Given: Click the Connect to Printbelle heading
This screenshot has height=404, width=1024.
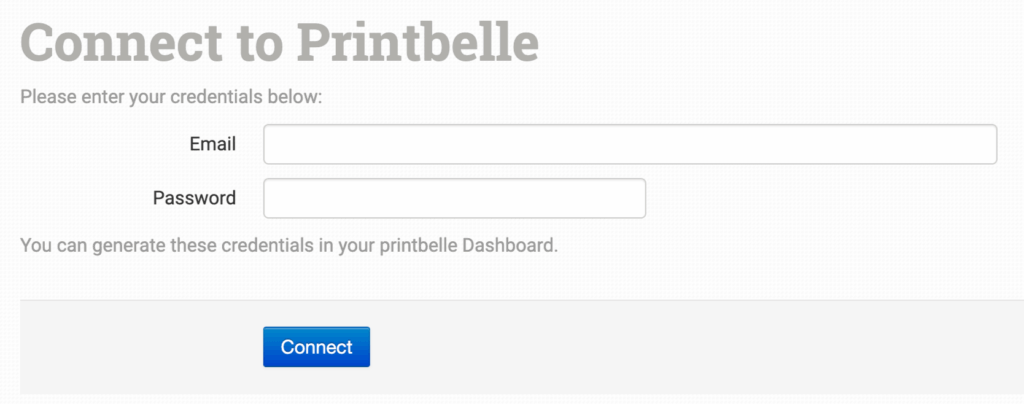Looking at the screenshot, I should (279, 43).
